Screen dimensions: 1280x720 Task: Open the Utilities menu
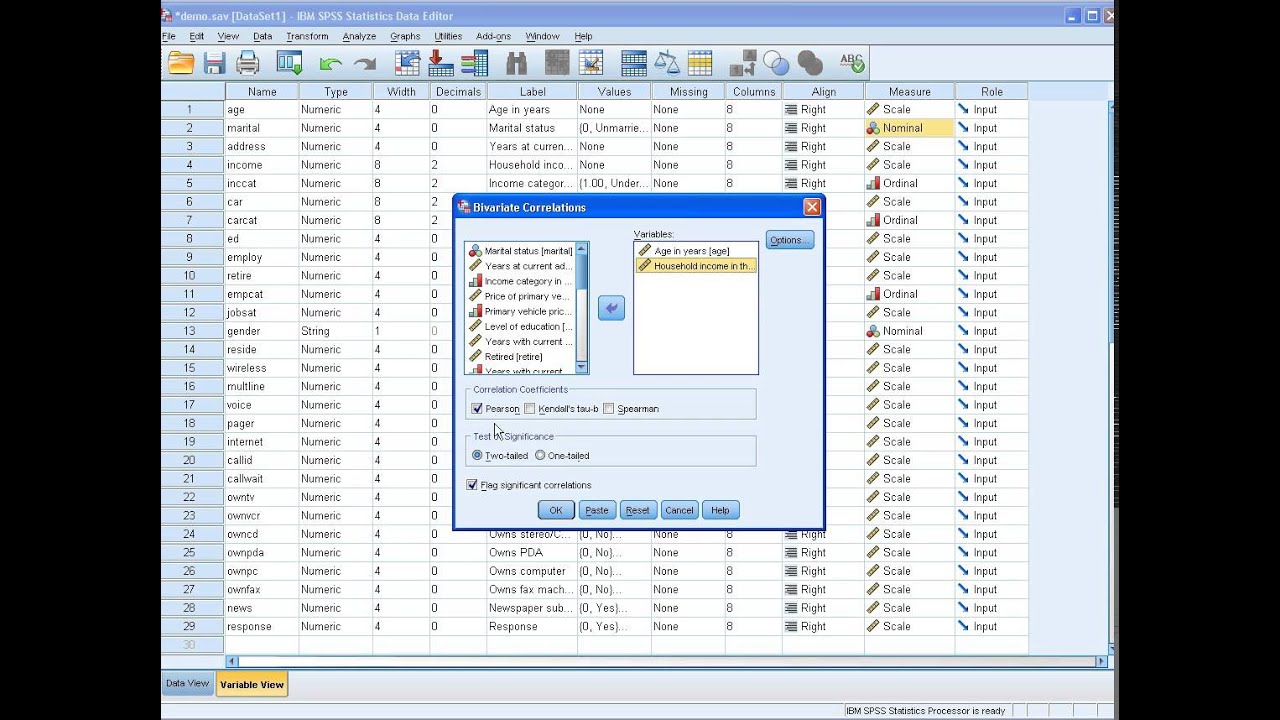pyautogui.click(x=448, y=36)
